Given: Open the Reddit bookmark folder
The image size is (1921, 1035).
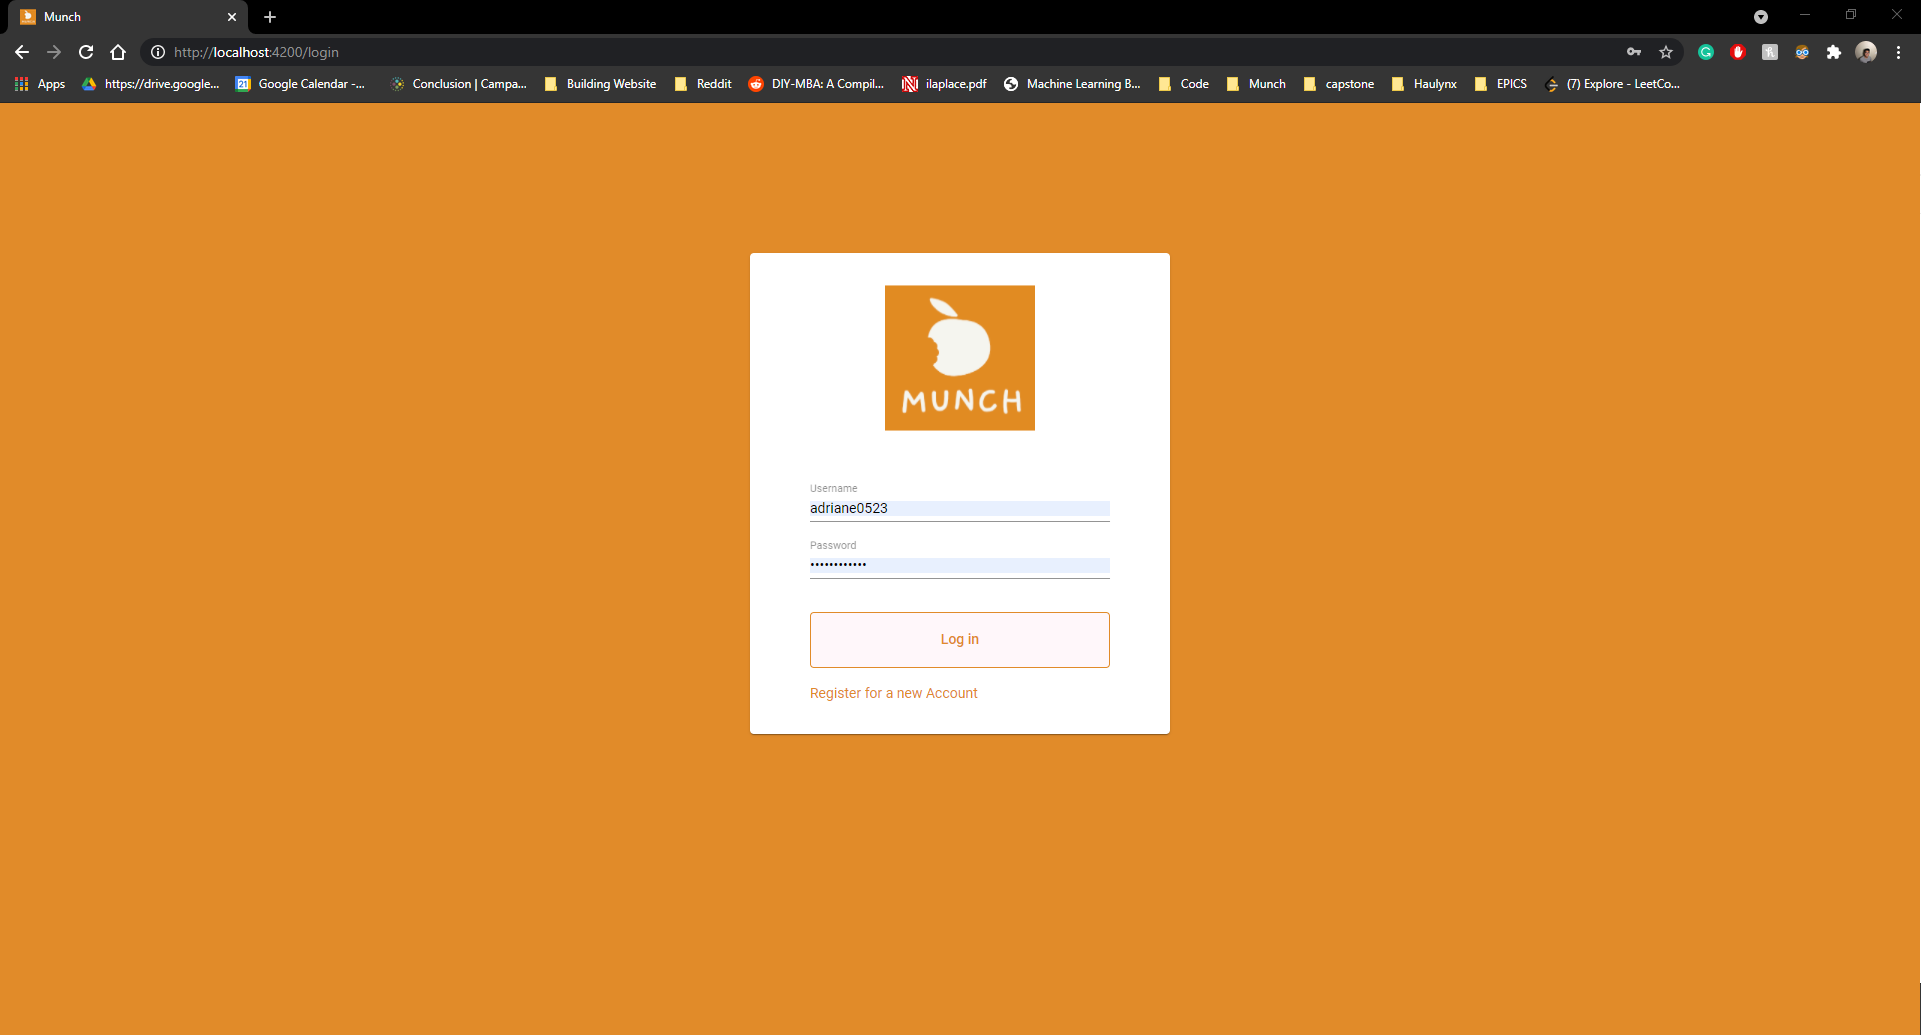Looking at the screenshot, I should coord(703,84).
